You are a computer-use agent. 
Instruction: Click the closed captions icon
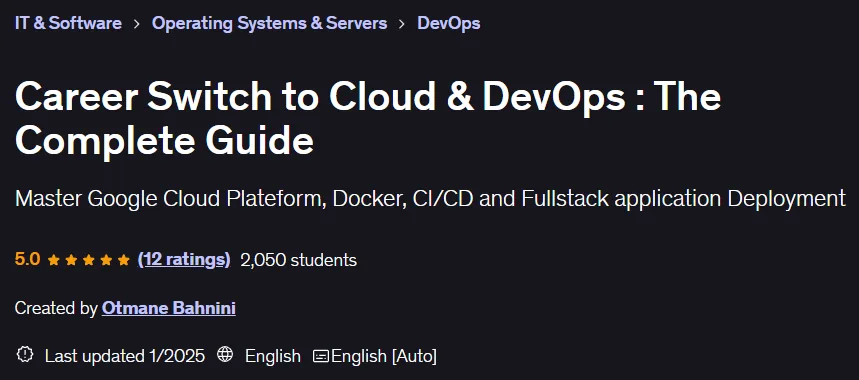[321, 356]
